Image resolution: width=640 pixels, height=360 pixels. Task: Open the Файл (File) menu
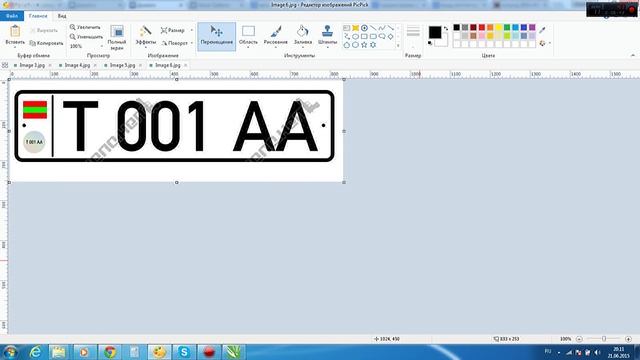(12, 16)
